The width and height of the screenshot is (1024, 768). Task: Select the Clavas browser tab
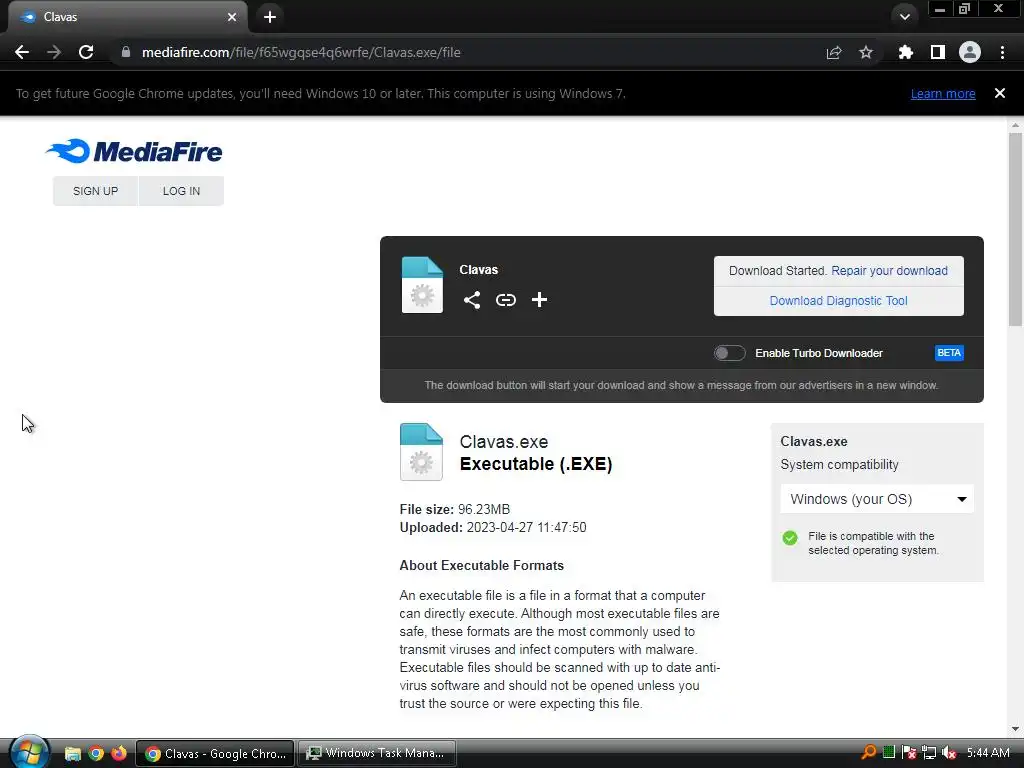[x=127, y=17]
